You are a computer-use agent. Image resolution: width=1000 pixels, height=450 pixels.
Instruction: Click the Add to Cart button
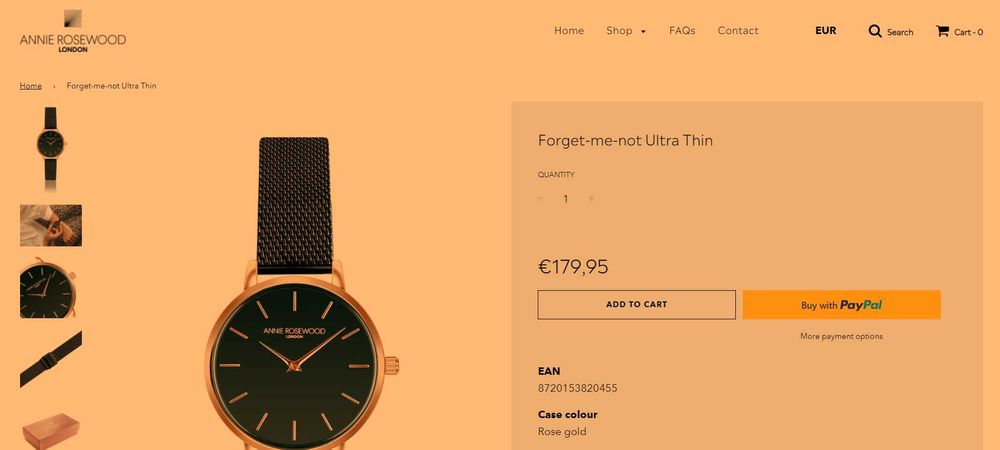point(636,305)
